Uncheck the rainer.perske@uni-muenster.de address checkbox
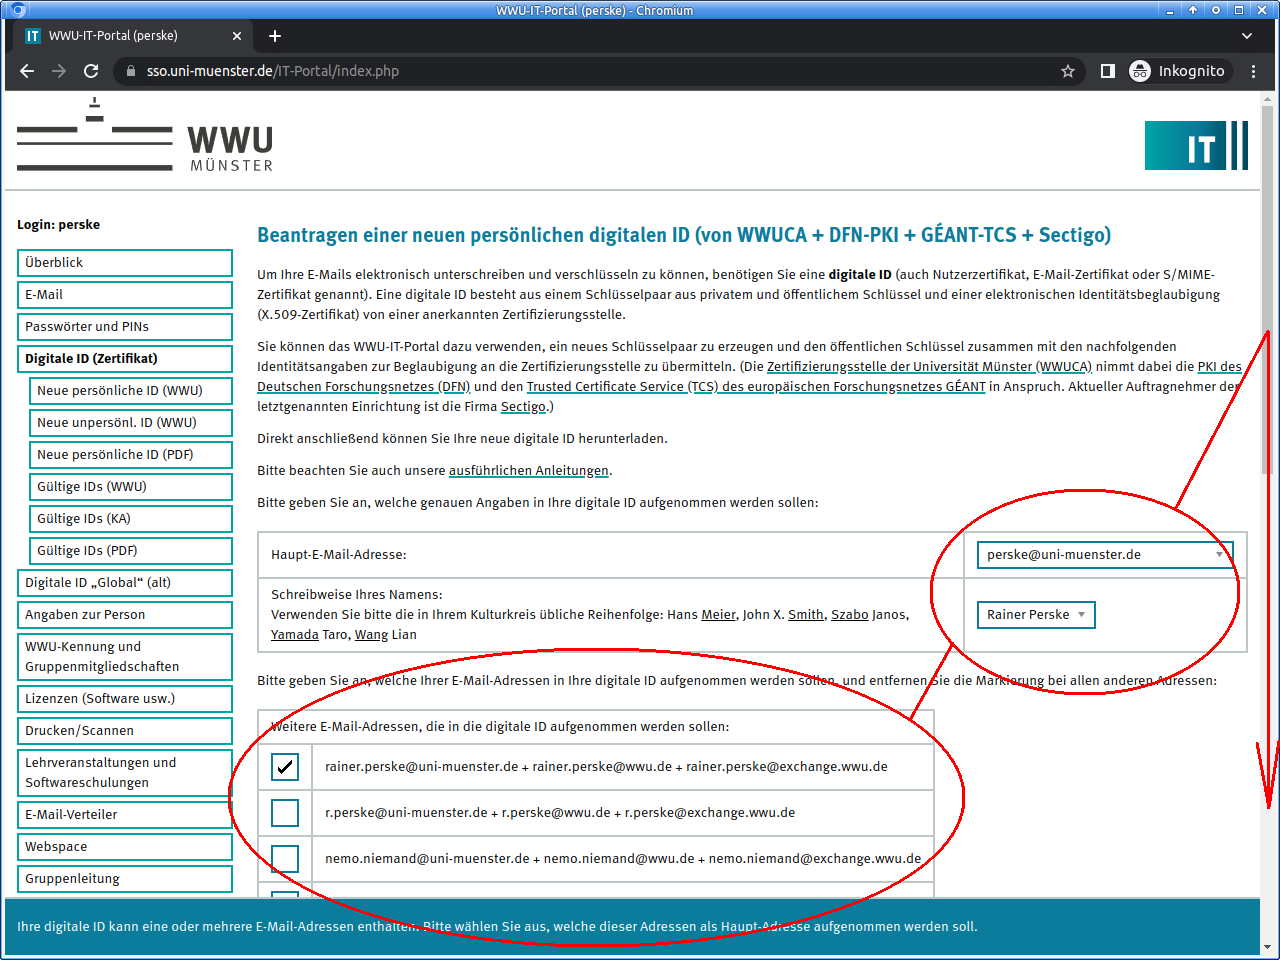The height and width of the screenshot is (960, 1280). coord(285,767)
